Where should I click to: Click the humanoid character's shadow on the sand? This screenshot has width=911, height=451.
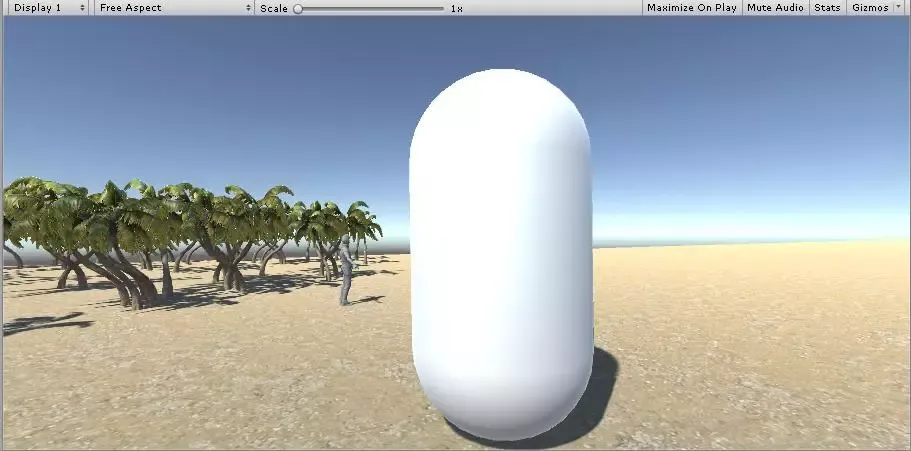(x=369, y=298)
